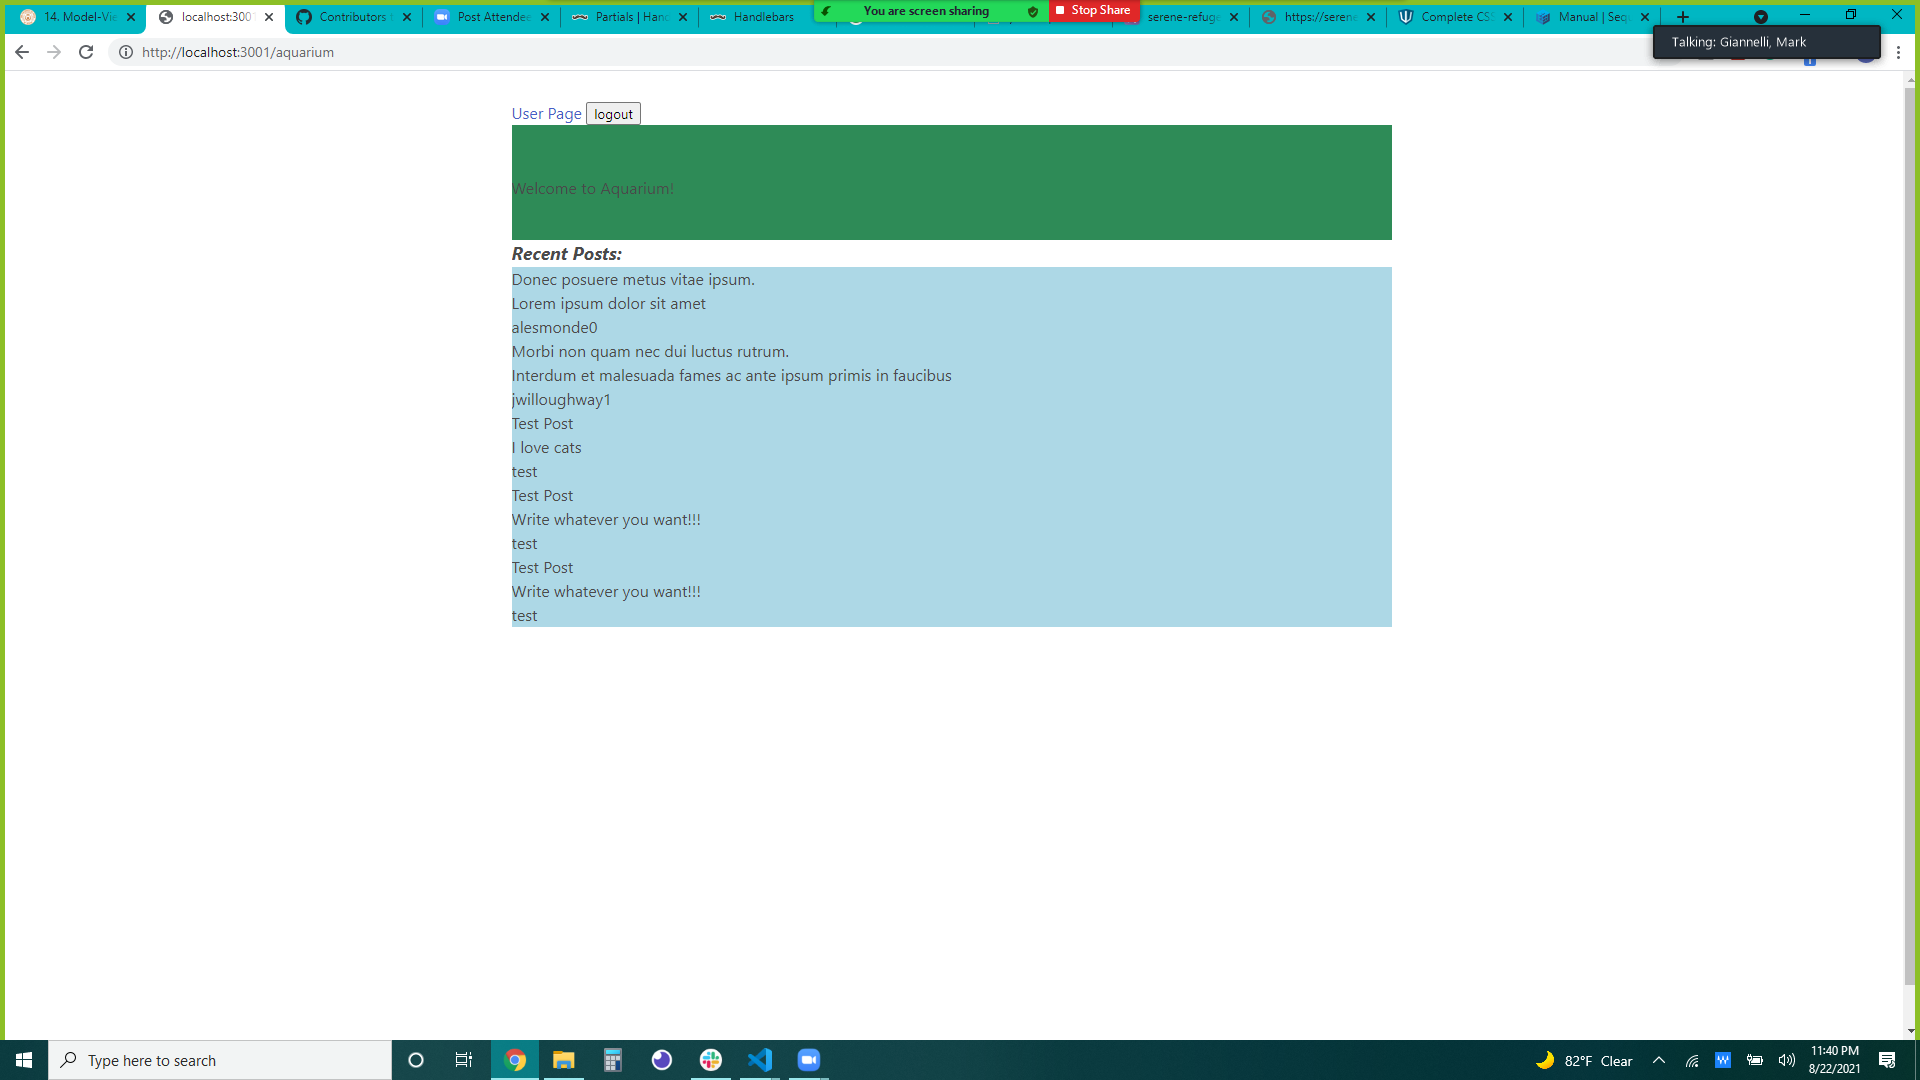
Task: Open Windows Start menu
Action: (24, 1060)
